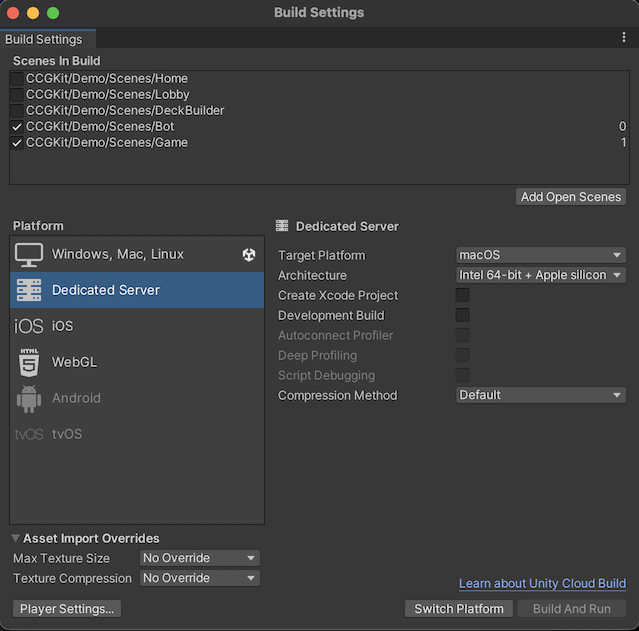Select the tvOS platform row
Screen dimensions: 639x631
pos(137,434)
